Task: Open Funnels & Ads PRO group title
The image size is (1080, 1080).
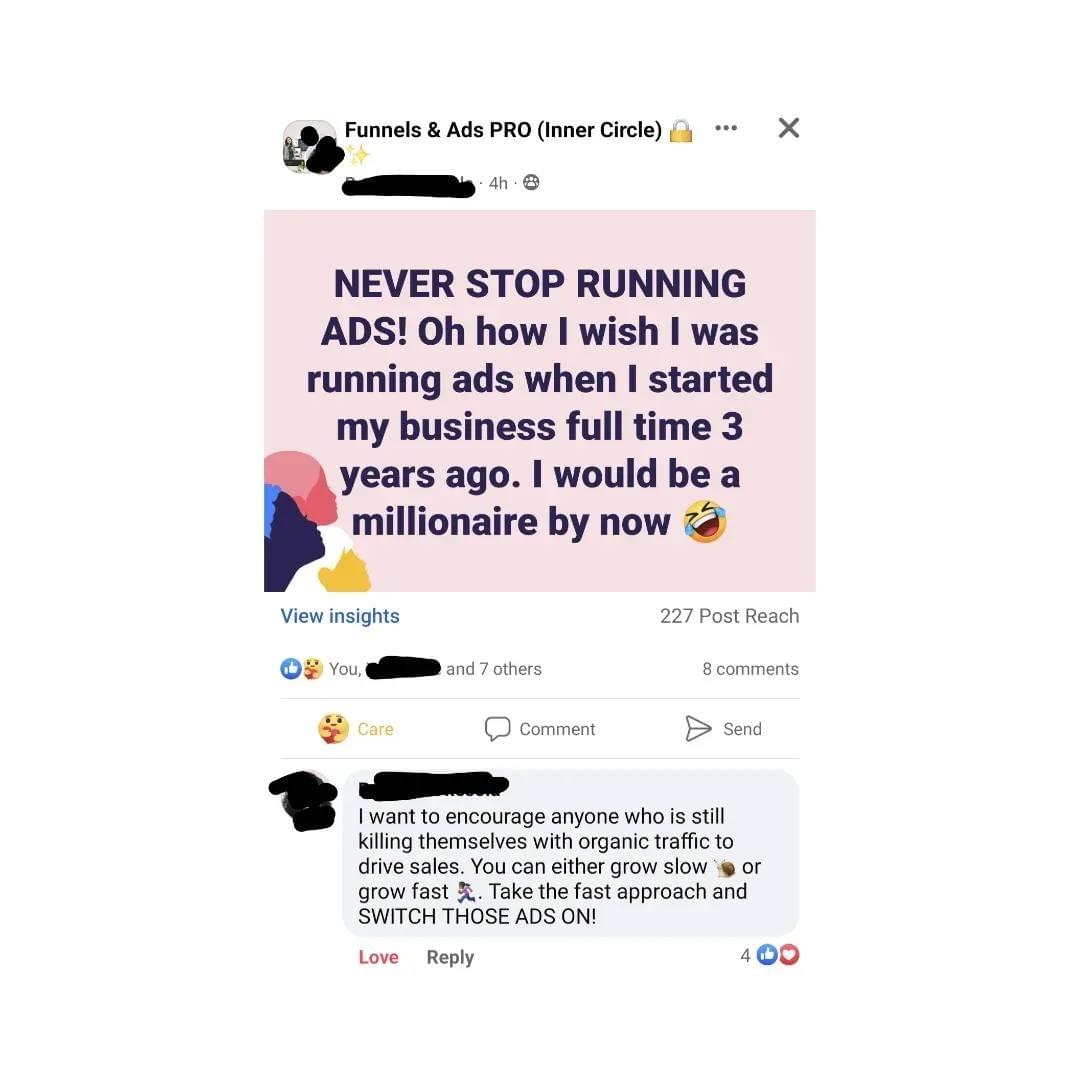Action: (503, 129)
